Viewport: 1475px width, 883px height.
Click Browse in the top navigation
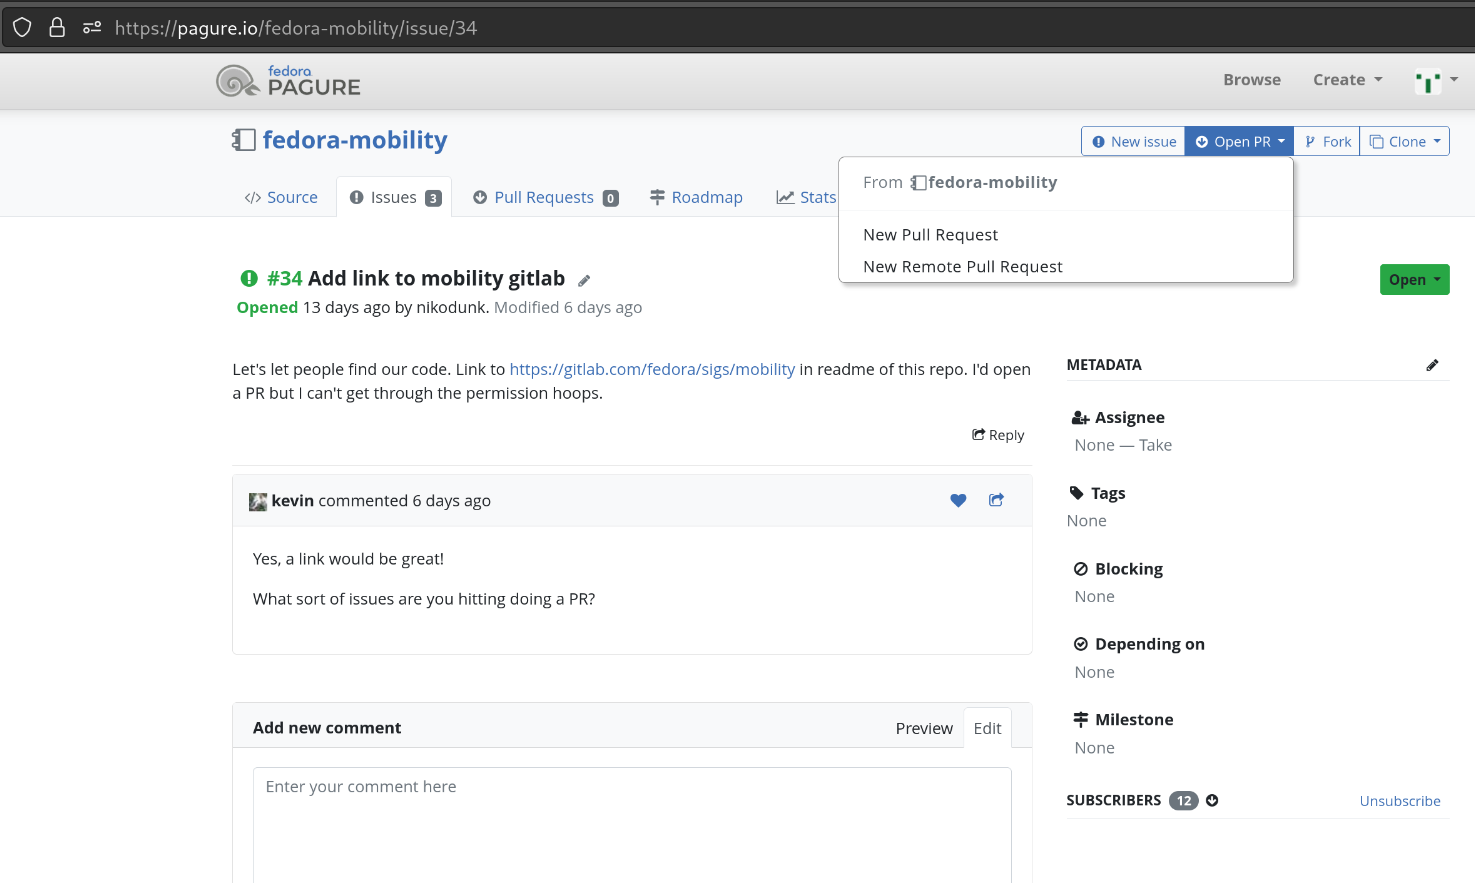point(1252,80)
